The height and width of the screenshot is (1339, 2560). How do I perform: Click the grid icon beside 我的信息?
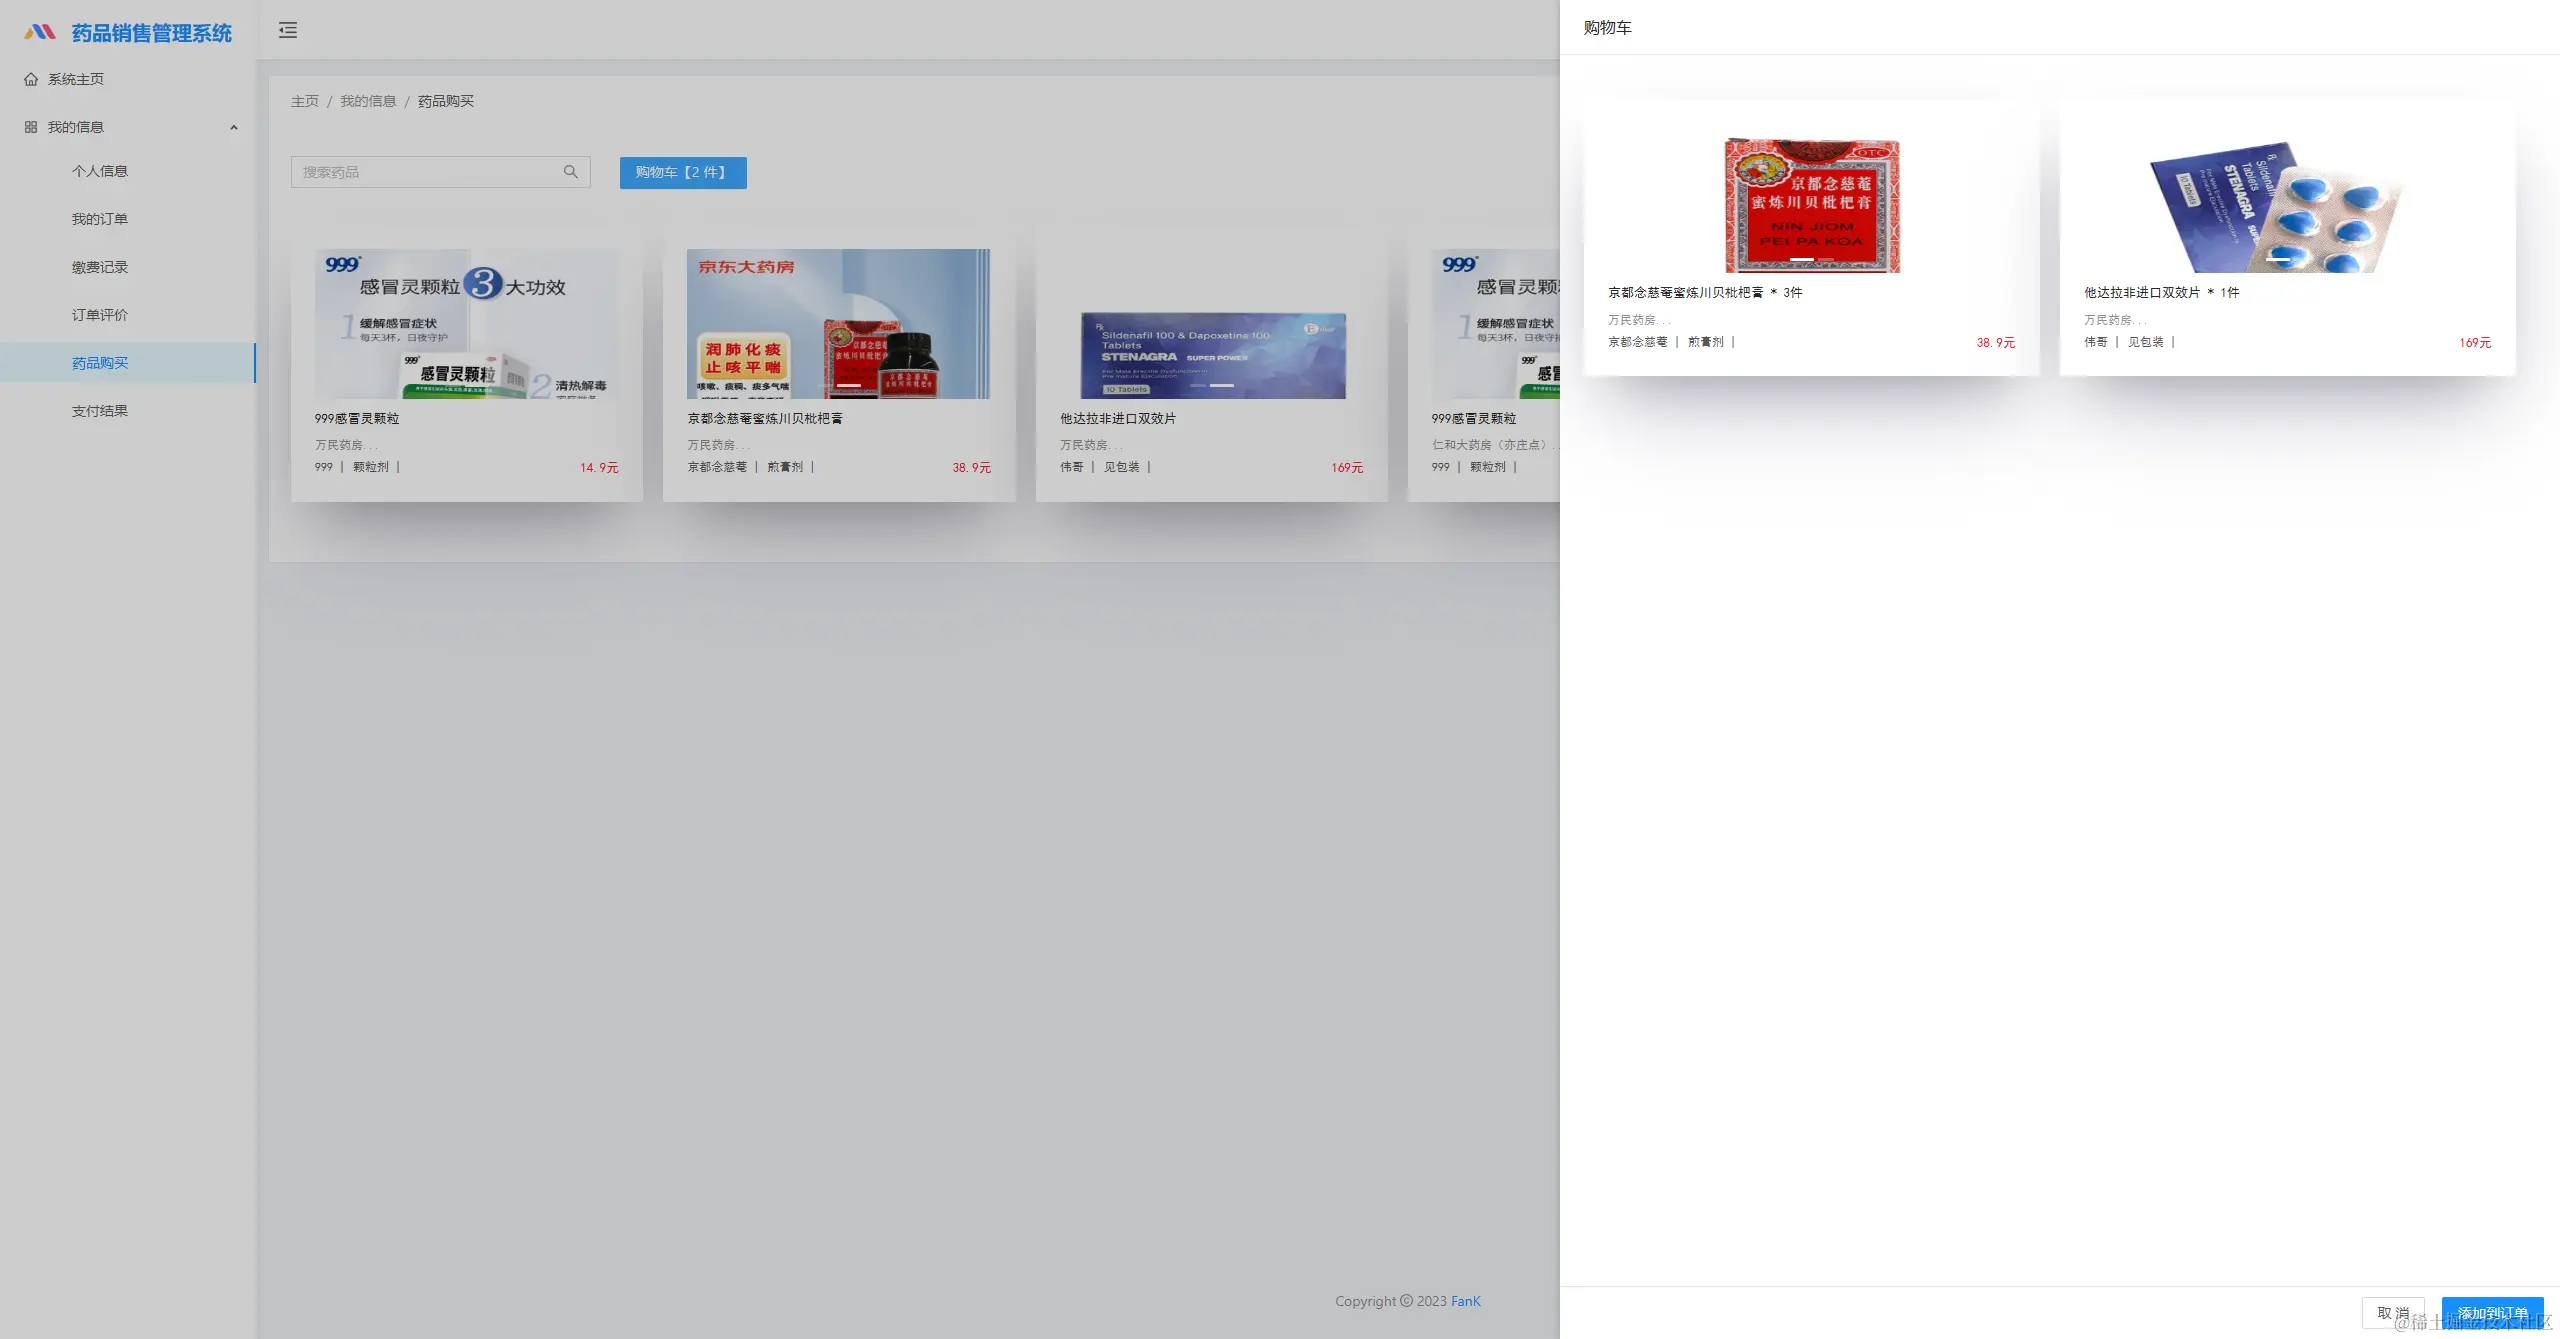pyautogui.click(x=31, y=127)
